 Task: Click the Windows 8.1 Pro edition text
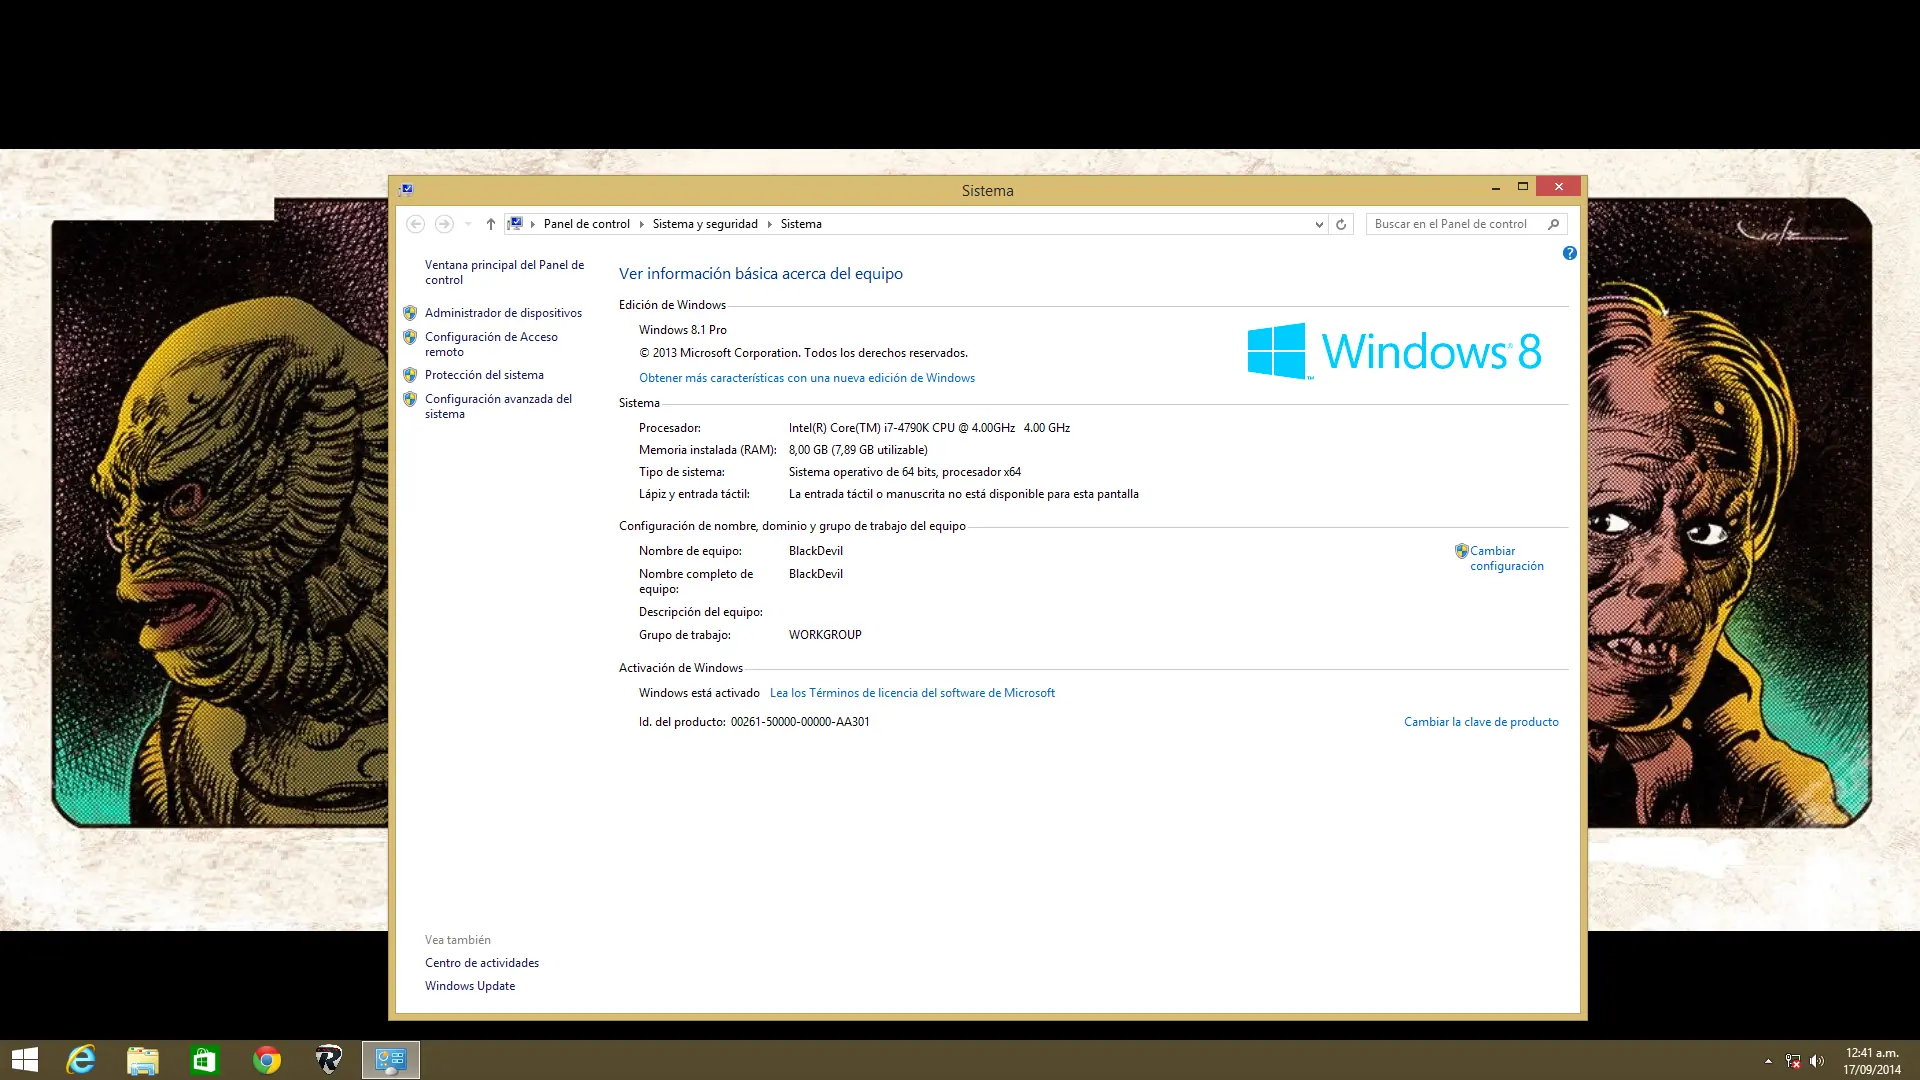(683, 330)
